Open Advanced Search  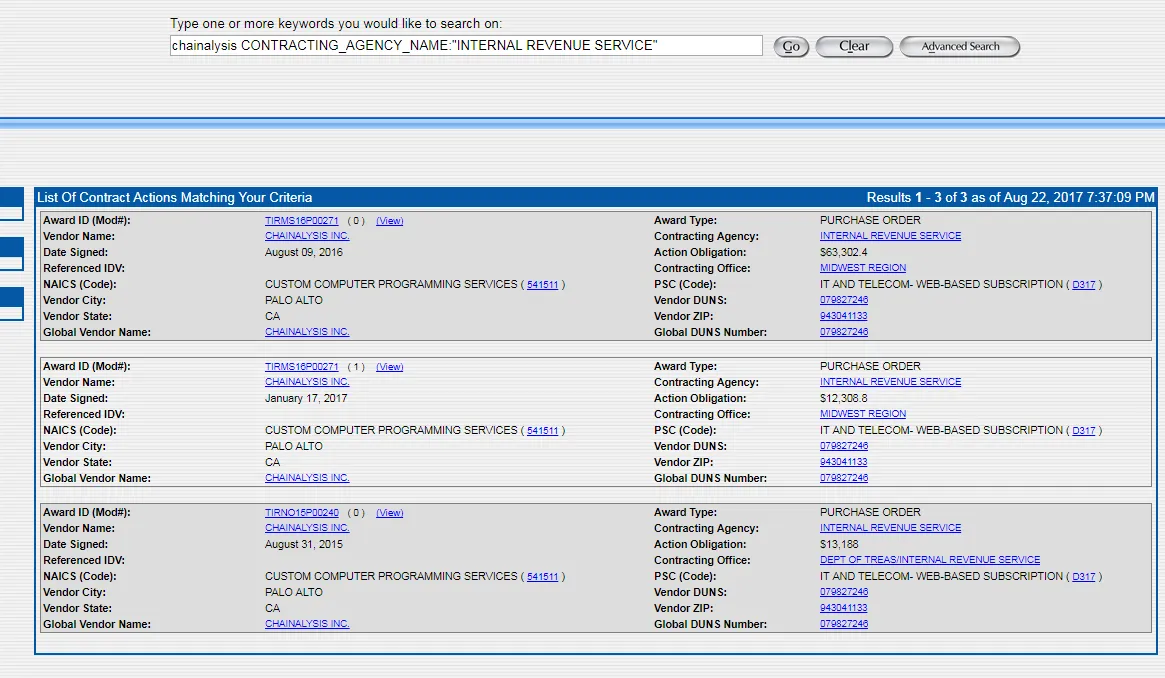tap(959, 47)
